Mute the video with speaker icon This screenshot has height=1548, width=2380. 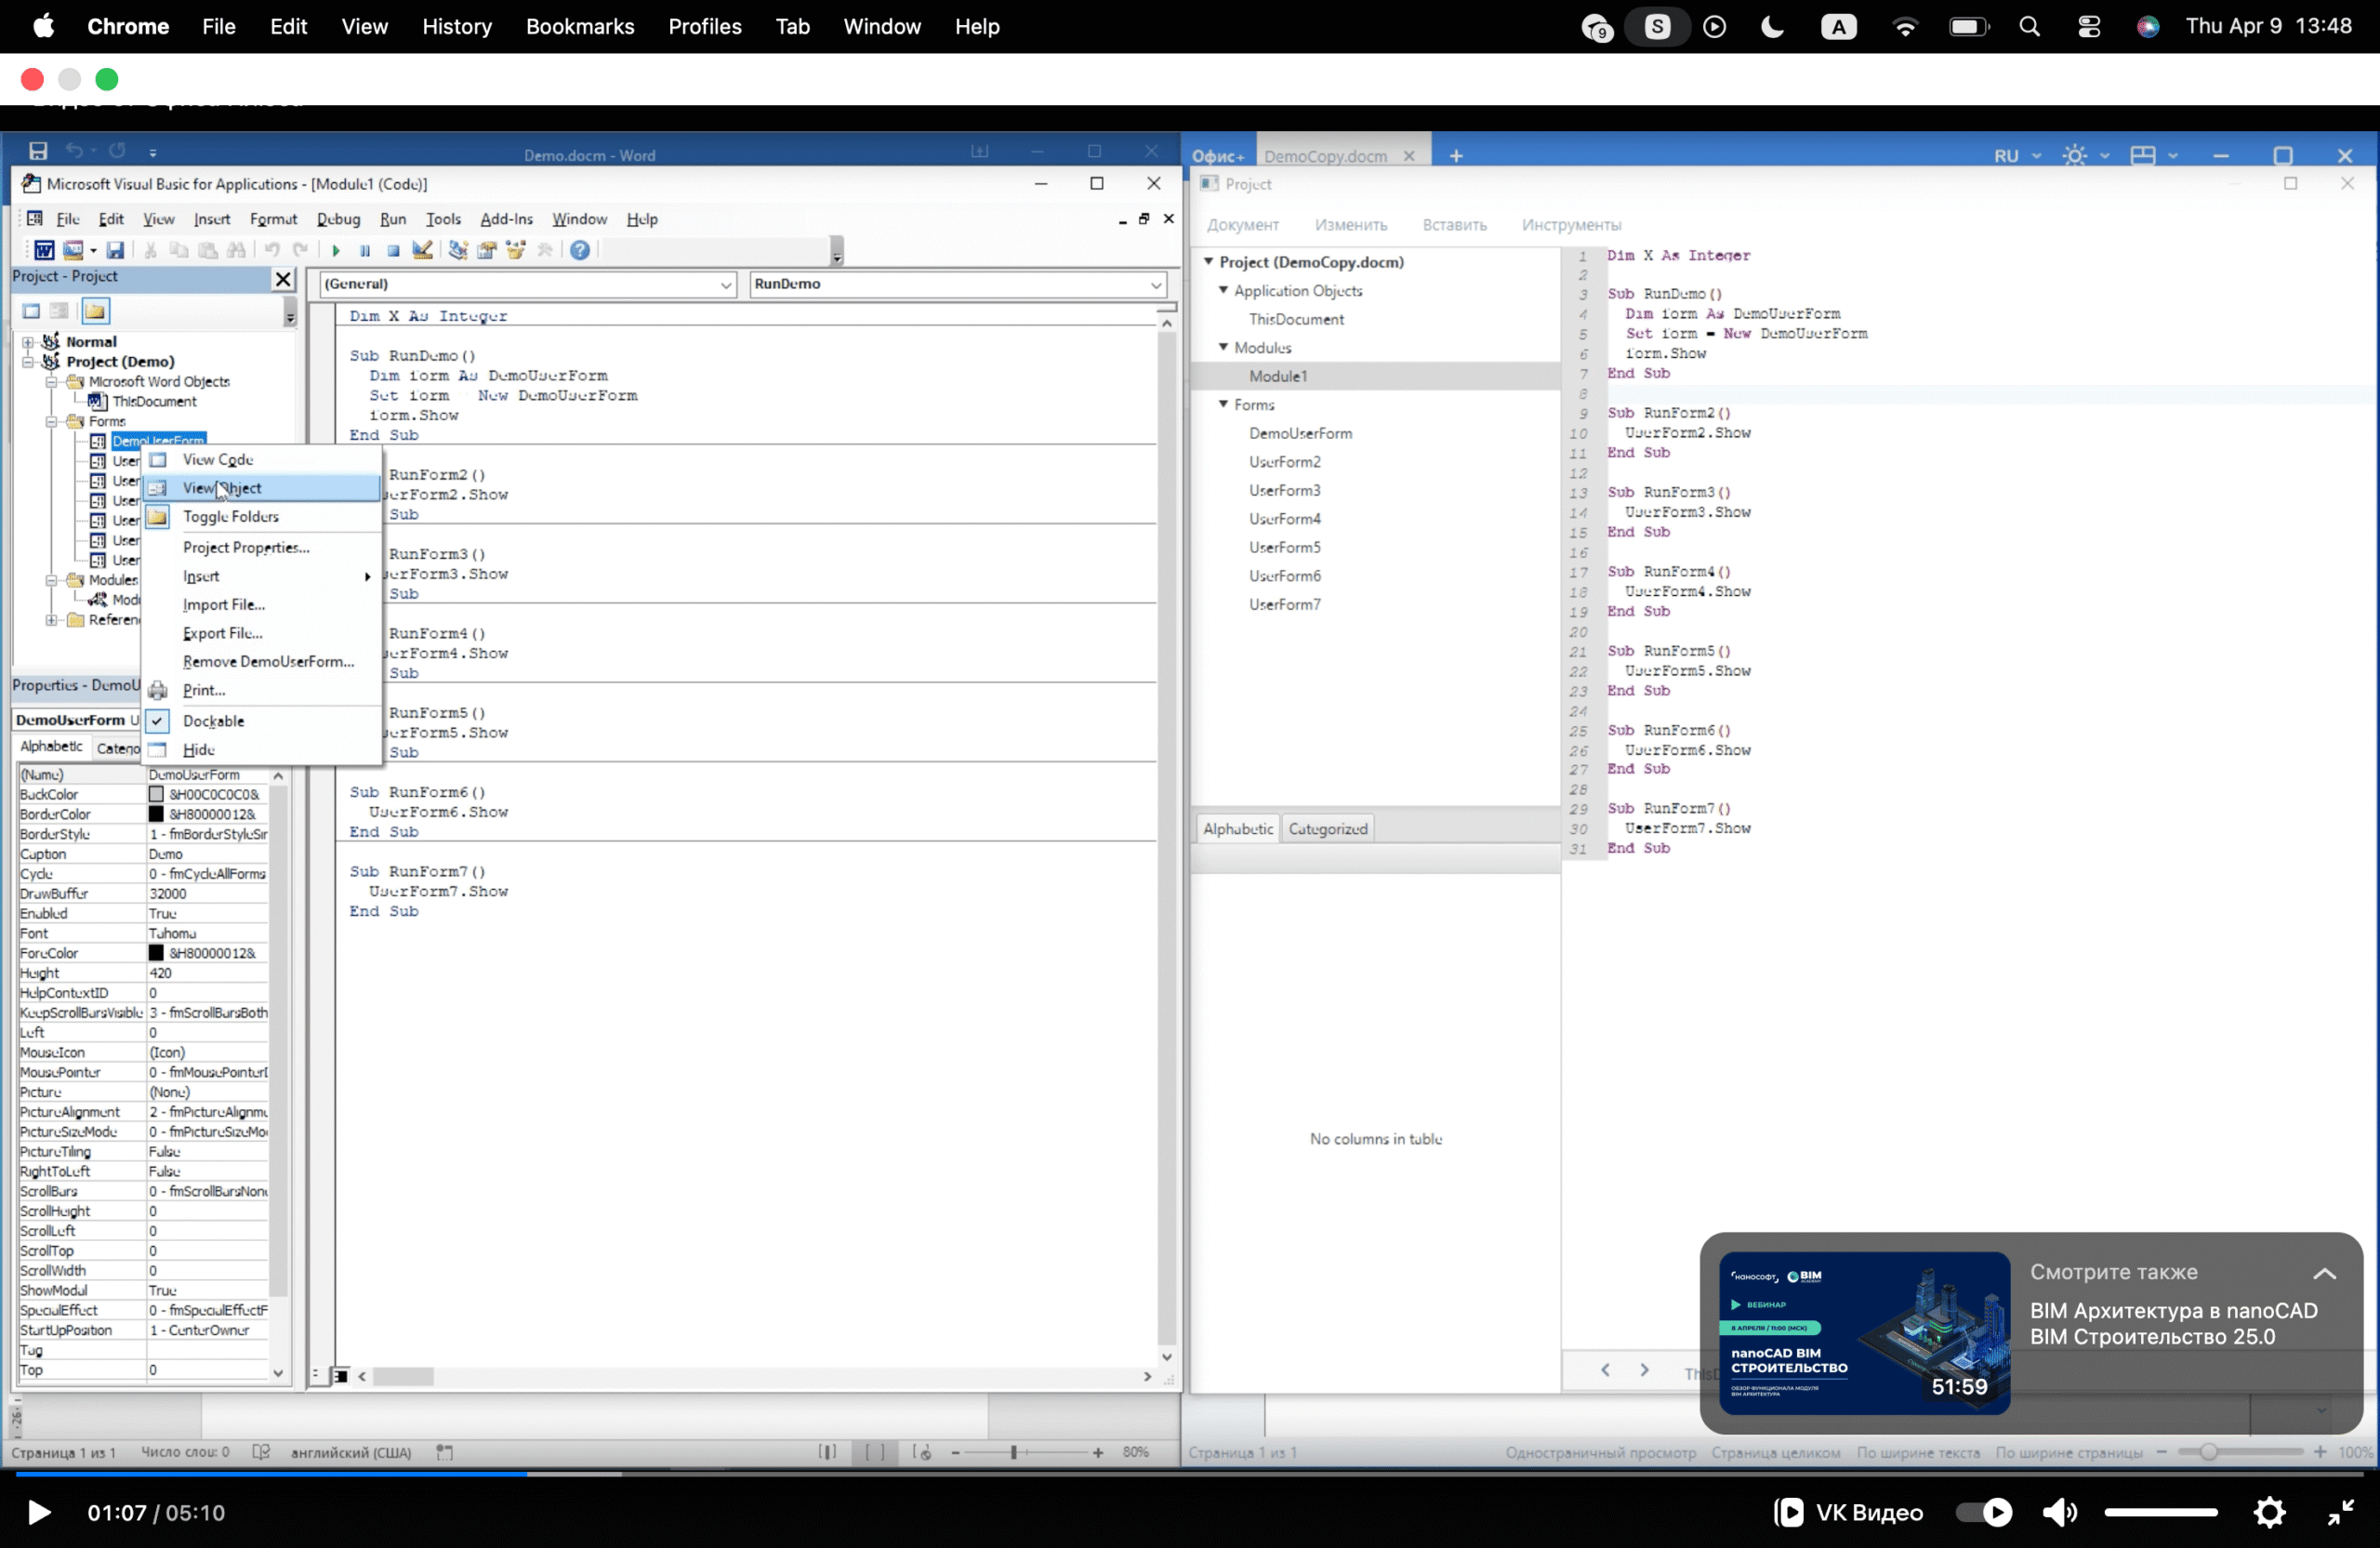(2059, 1512)
